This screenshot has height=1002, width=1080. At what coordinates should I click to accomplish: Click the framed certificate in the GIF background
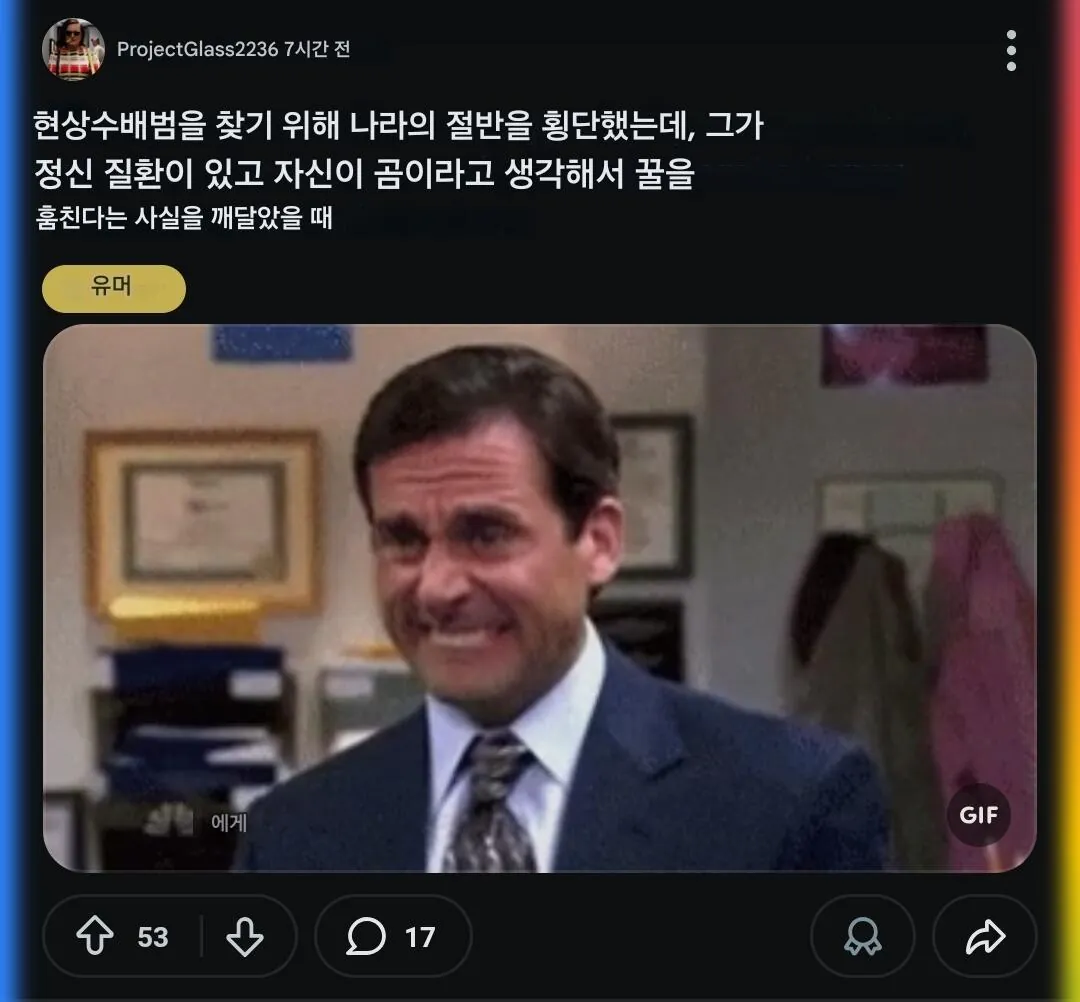click(x=203, y=520)
